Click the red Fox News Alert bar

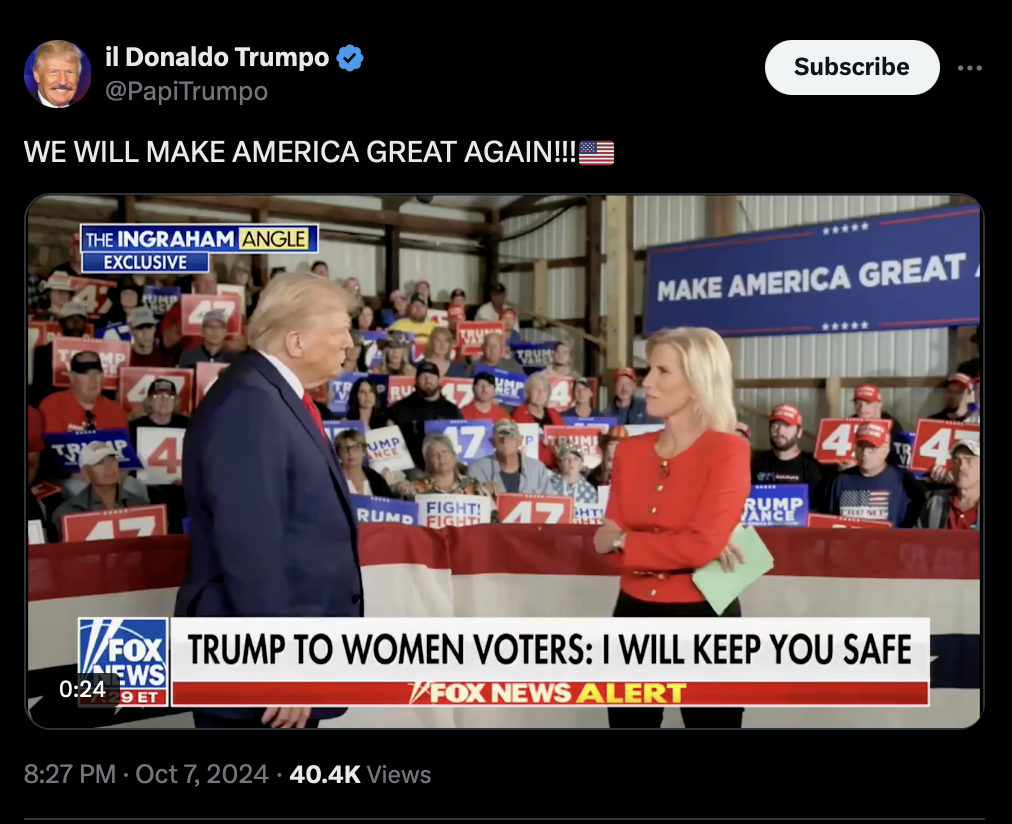click(549, 693)
